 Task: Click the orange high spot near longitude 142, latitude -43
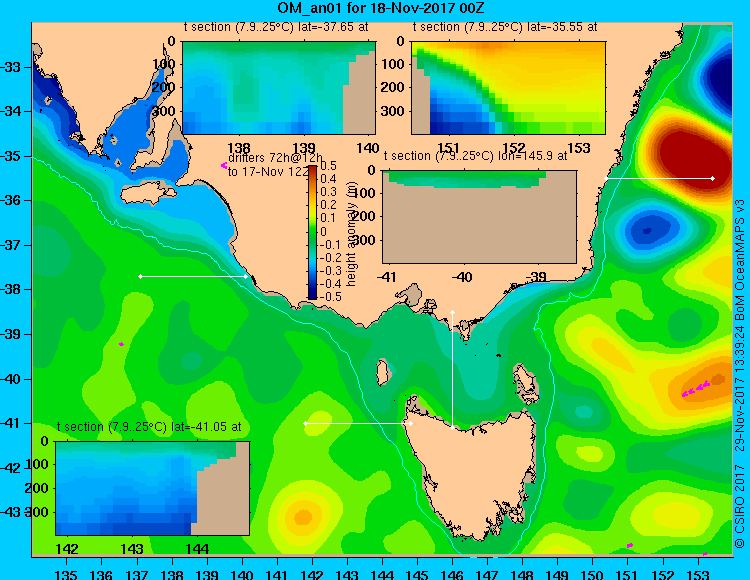click(x=303, y=517)
